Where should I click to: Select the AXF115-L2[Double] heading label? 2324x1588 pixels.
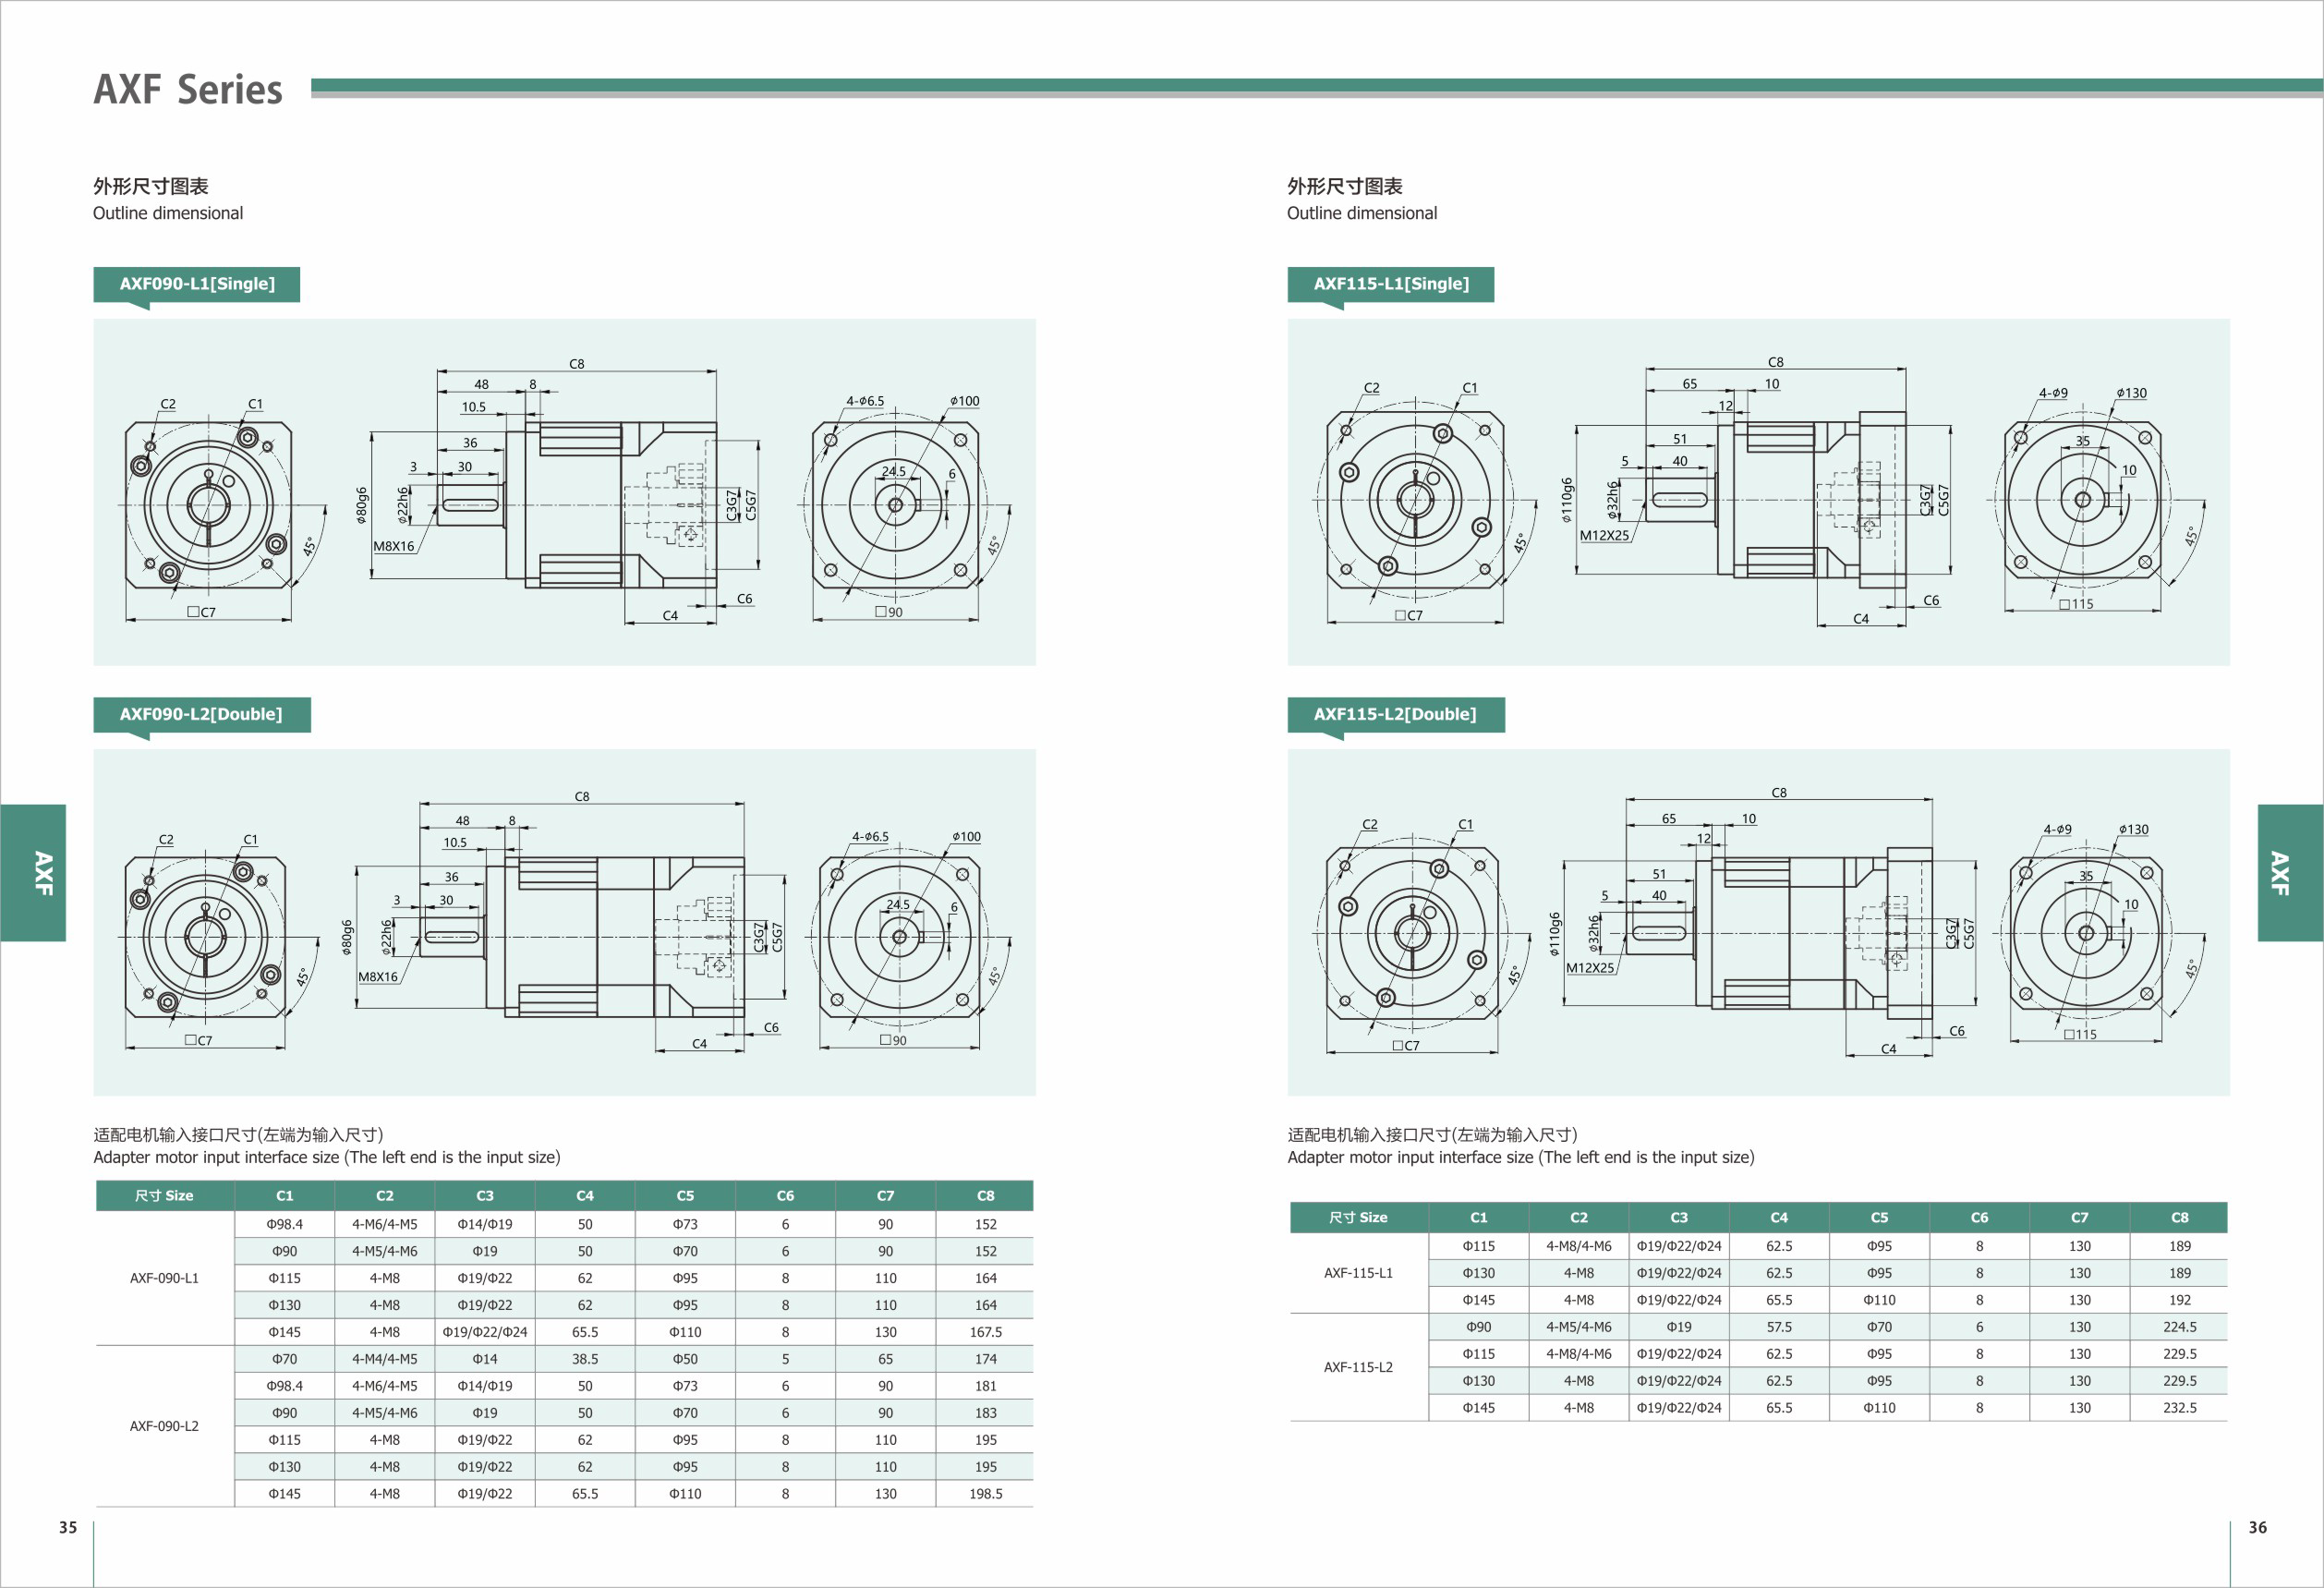click(1394, 714)
